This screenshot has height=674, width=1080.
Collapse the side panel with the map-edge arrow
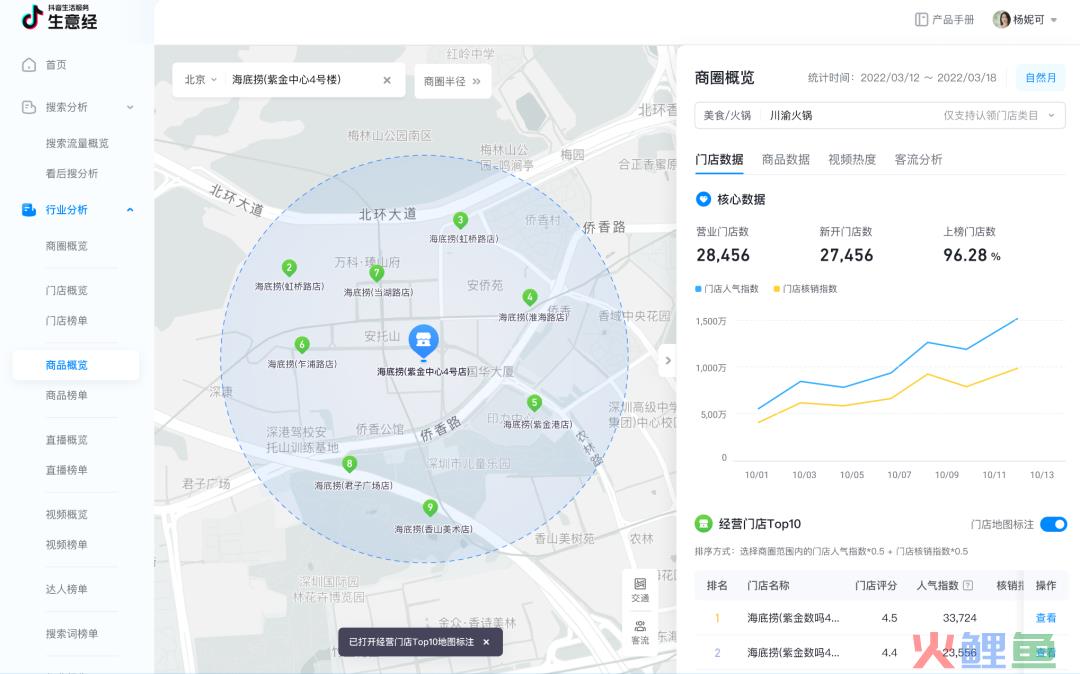[x=667, y=360]
